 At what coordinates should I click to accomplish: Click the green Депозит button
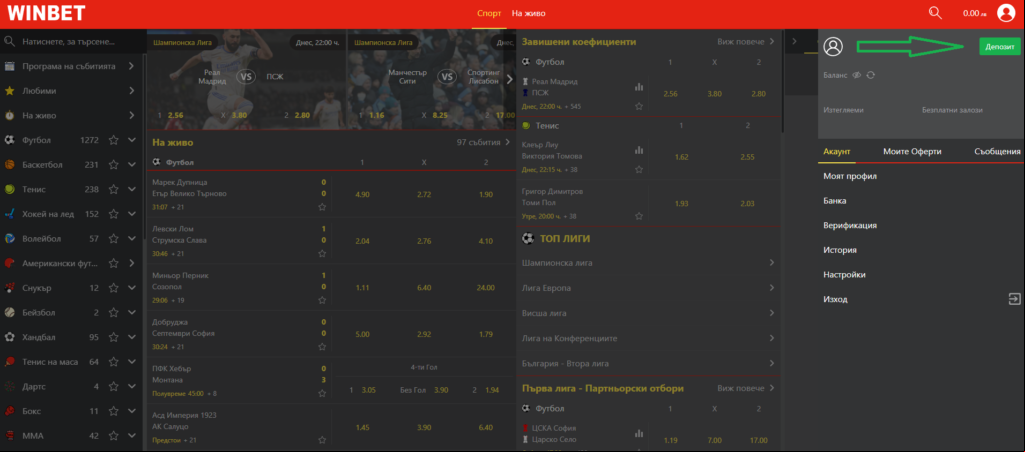click(x=1000, y=47)
